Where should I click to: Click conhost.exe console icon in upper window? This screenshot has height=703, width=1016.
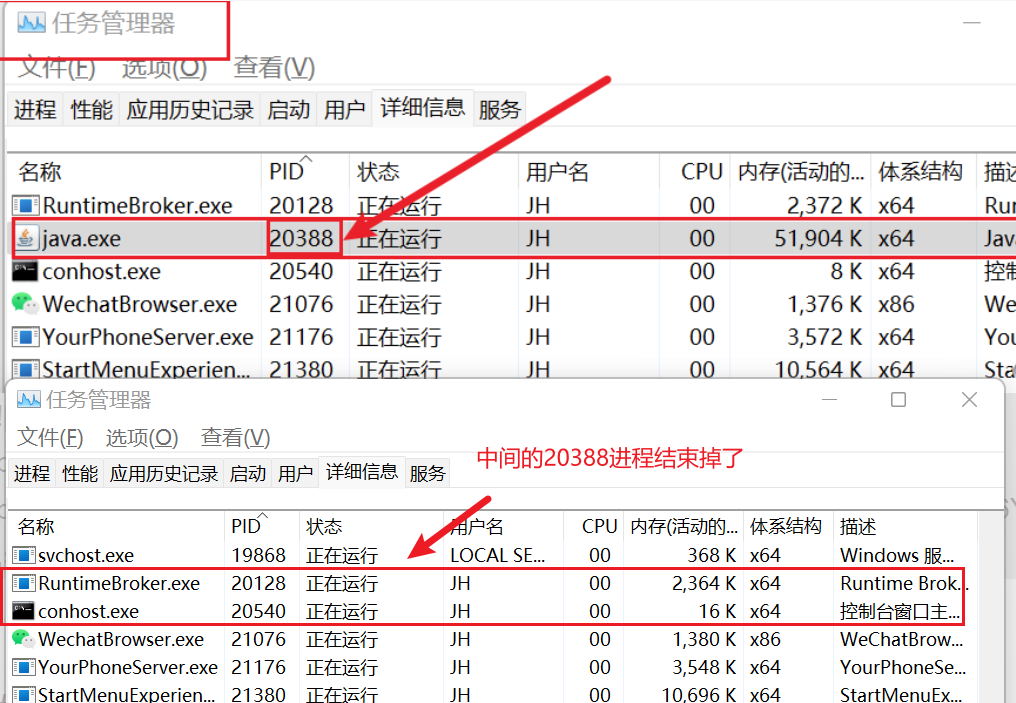click(x=25, y=271)
